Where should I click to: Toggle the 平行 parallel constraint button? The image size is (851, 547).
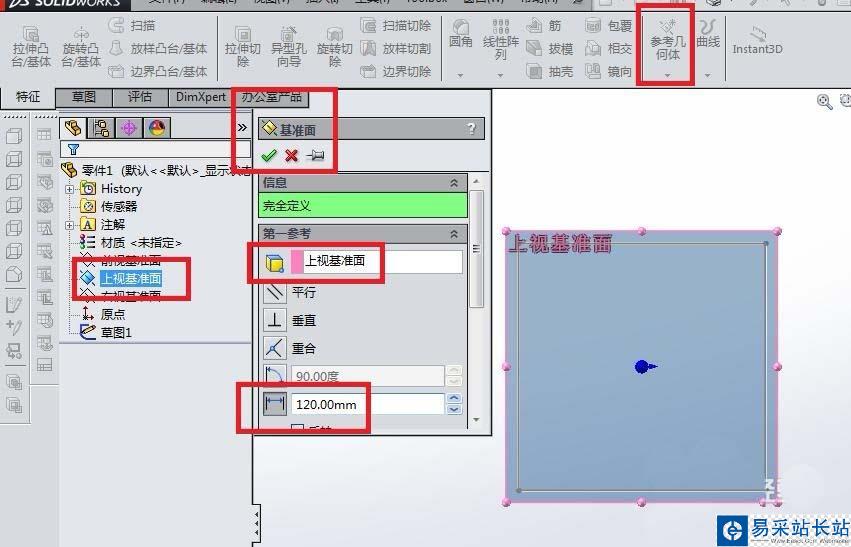(275, 292)
